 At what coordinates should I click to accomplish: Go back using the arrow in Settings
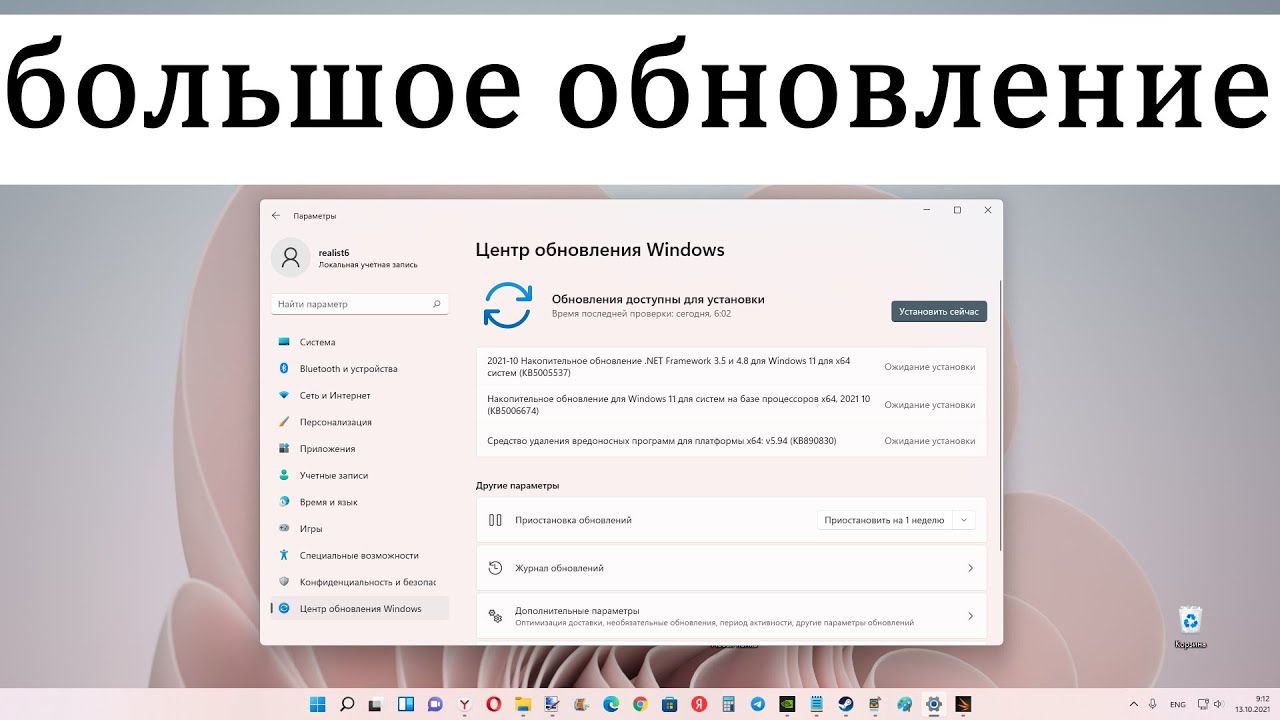pyautogui.click(x=276, y=216)
